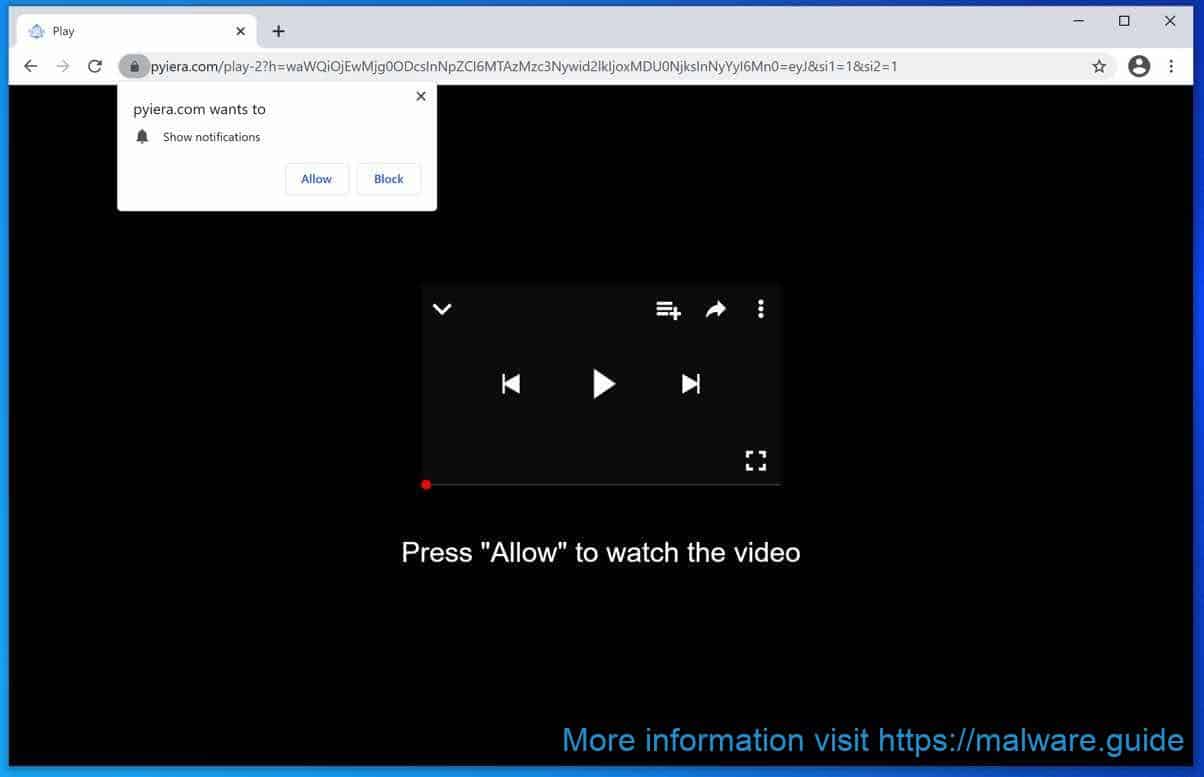Click the add to playlist icon

tap(668, 310)
